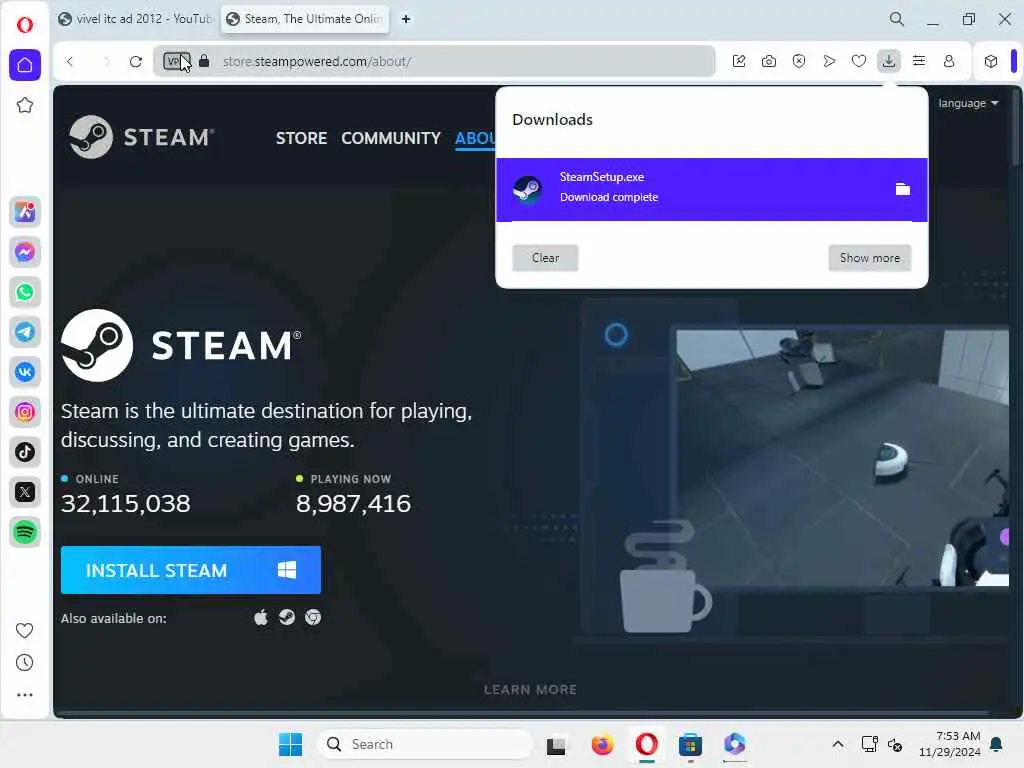Image resolution: width=1024 pixels, height=768 pixels.
Task: Add page to bookmarks heart icon
Action: (x=859, y=61)
